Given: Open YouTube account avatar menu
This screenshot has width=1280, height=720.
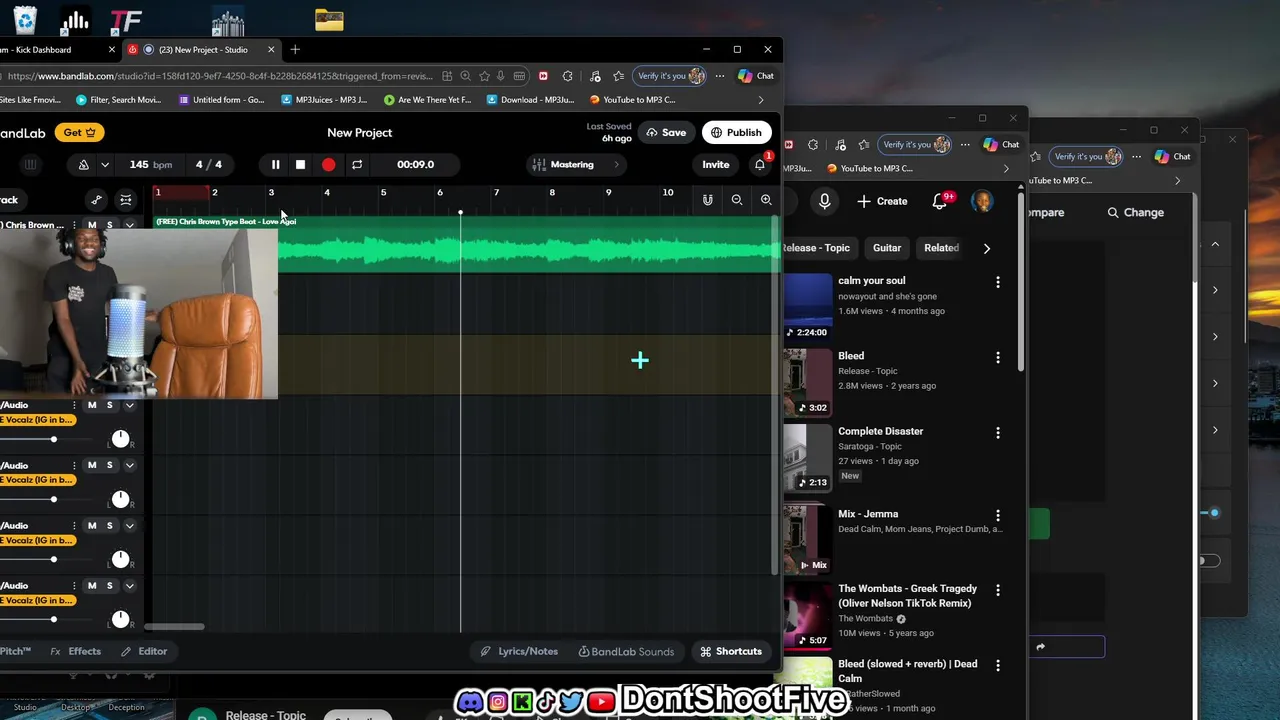Looking at the screenshot, I should coord(982,201).
